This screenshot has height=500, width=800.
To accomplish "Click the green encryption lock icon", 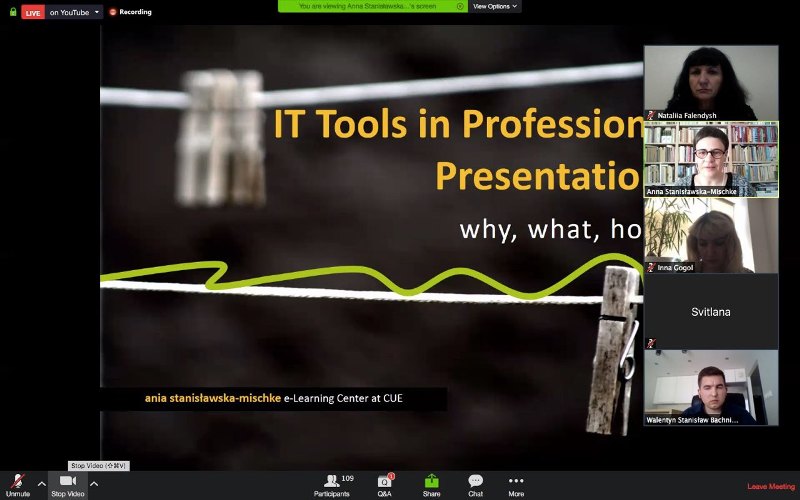I will [x=13, y=12].
